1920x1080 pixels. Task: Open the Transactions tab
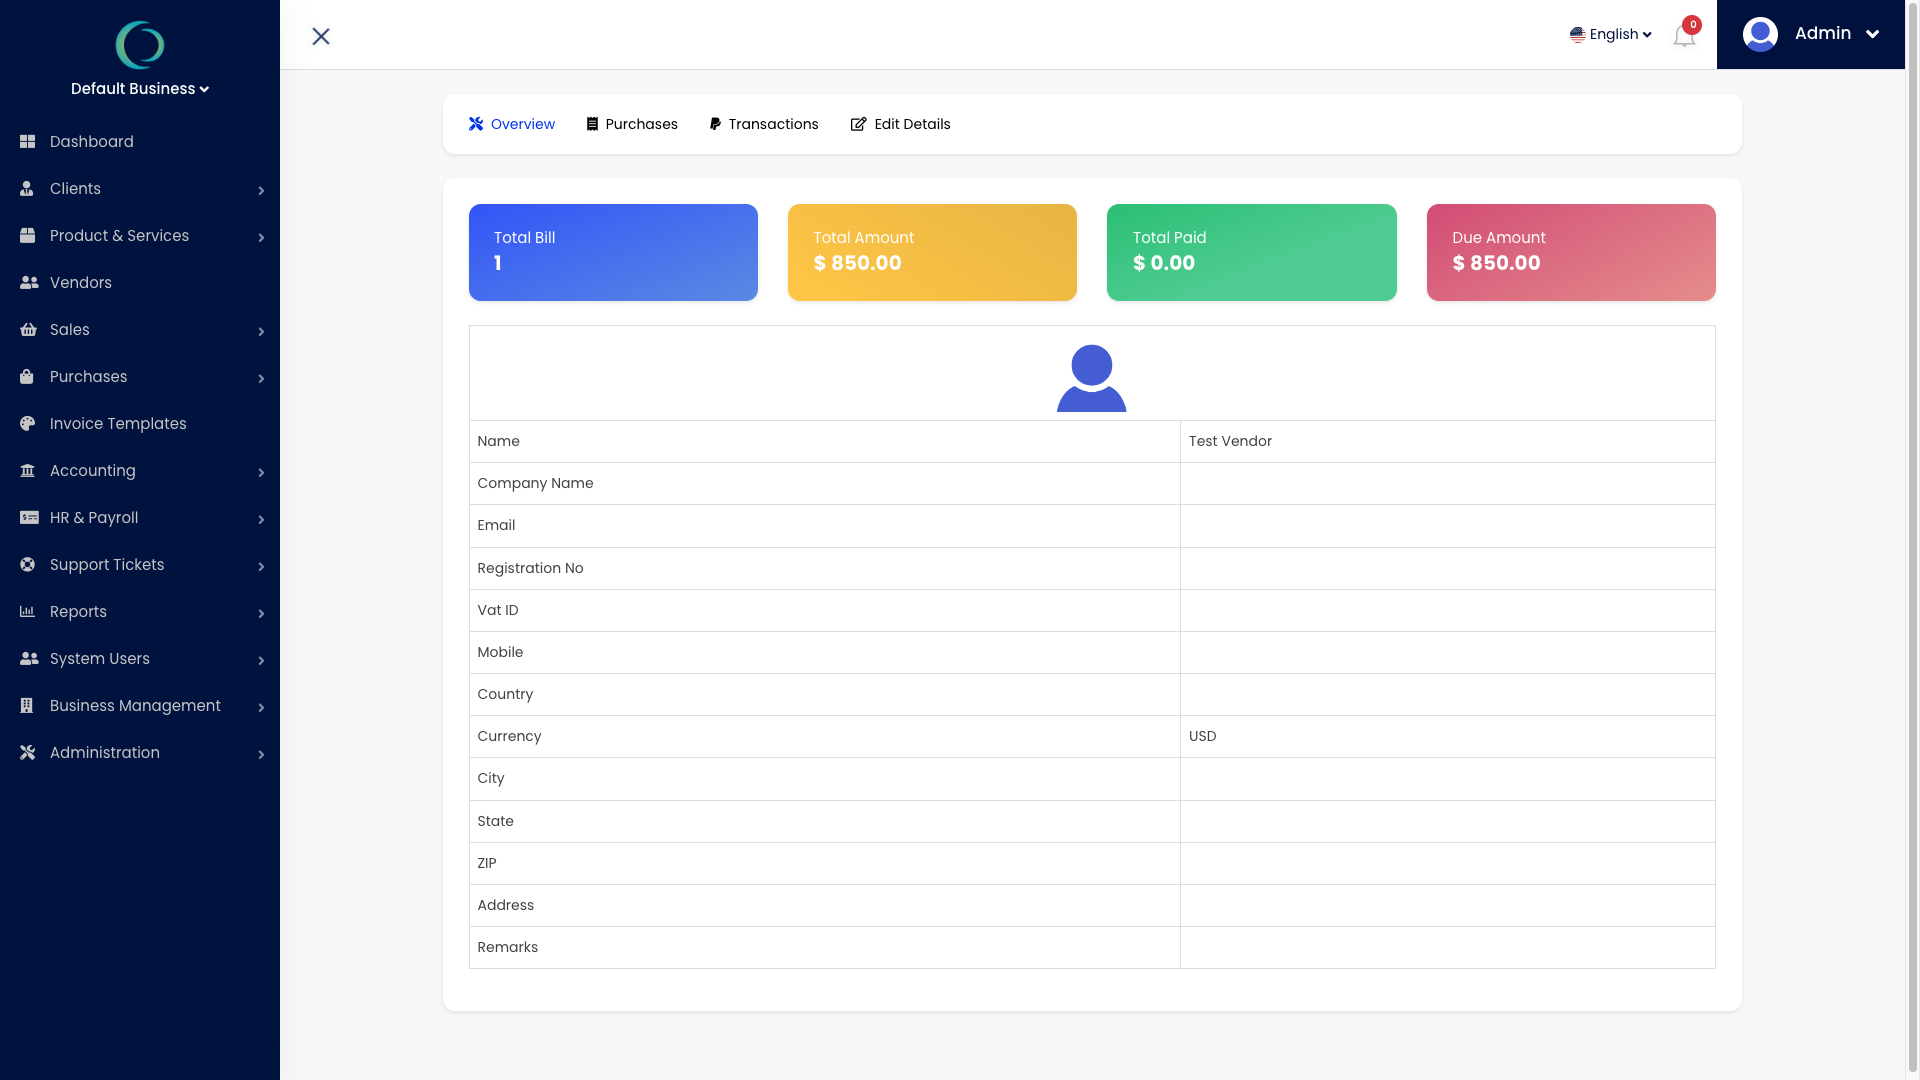tap(774, 124)
